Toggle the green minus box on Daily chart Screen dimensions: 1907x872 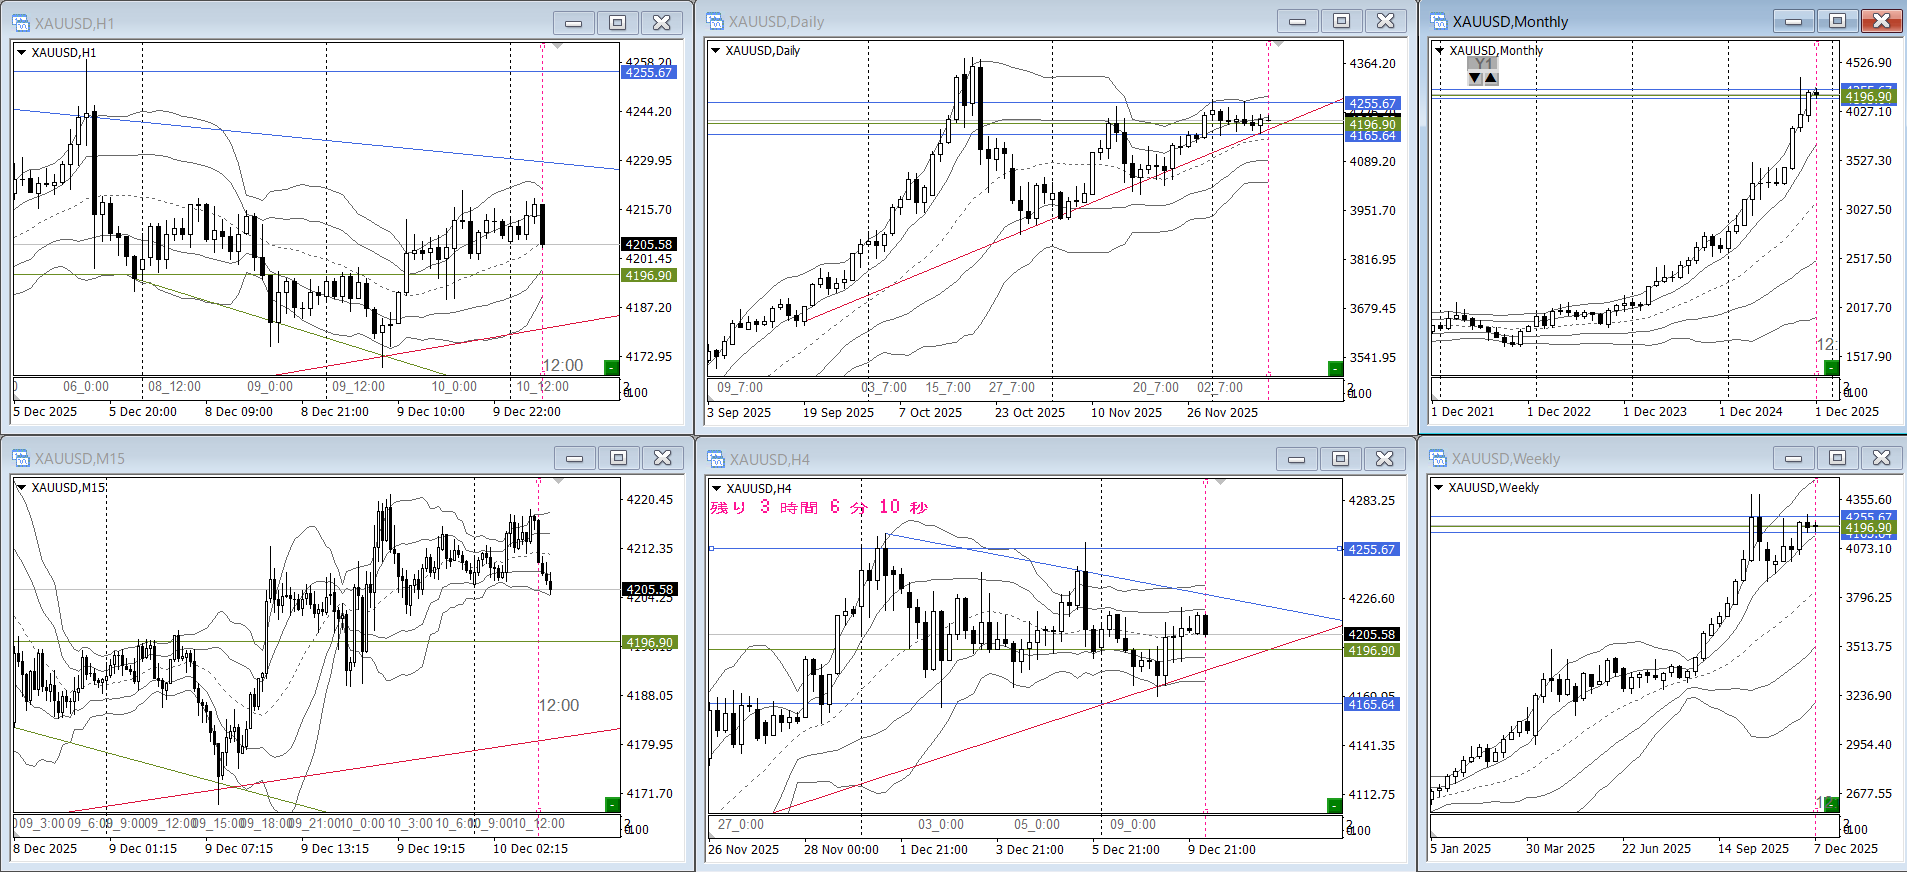tap(1334, 368)
